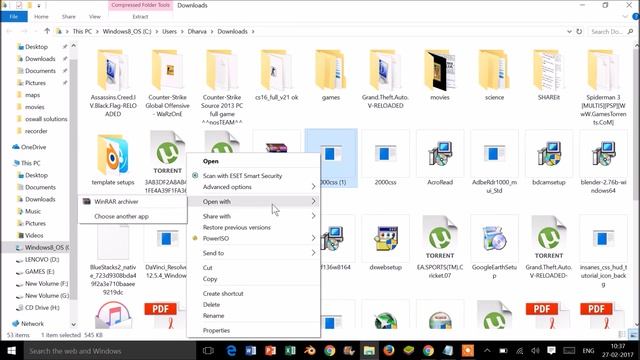
Task: Click Windows8_OS (C:) in the breadcrumb
Action: coord(127,31)
